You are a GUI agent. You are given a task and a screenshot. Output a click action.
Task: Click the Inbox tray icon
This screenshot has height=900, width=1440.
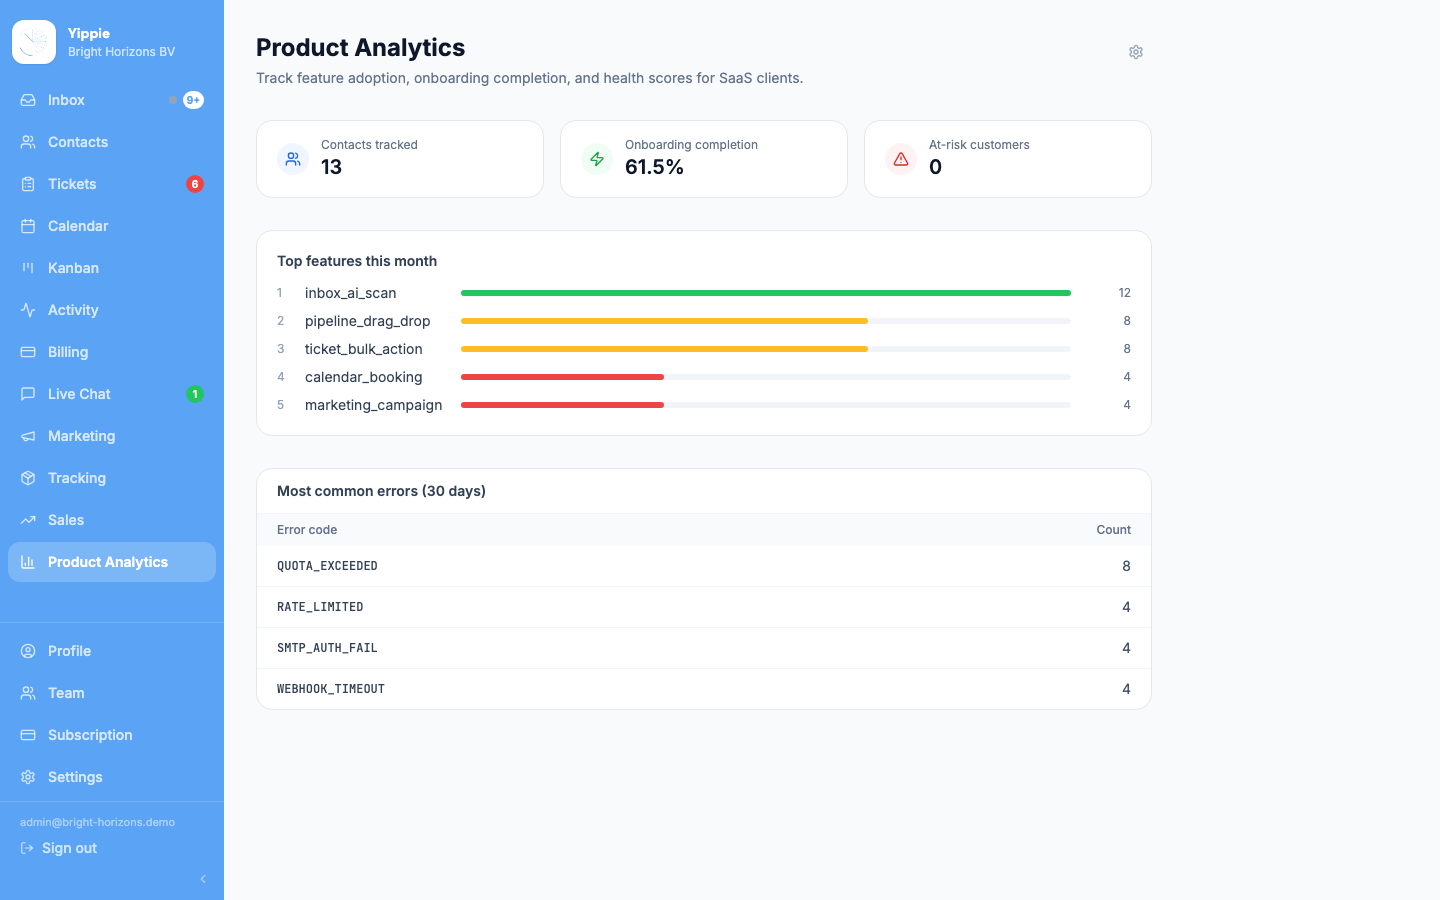click(x=28, y=100)
